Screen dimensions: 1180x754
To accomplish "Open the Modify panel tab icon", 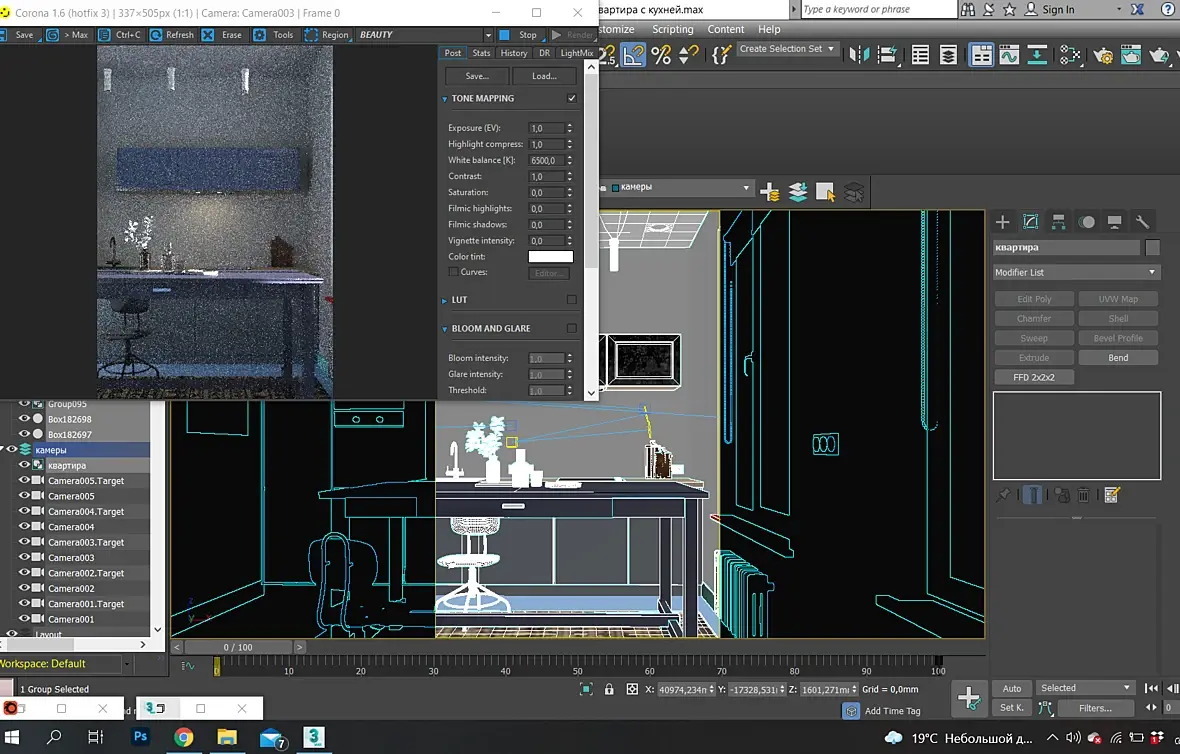I will [x=1030, y=221].
